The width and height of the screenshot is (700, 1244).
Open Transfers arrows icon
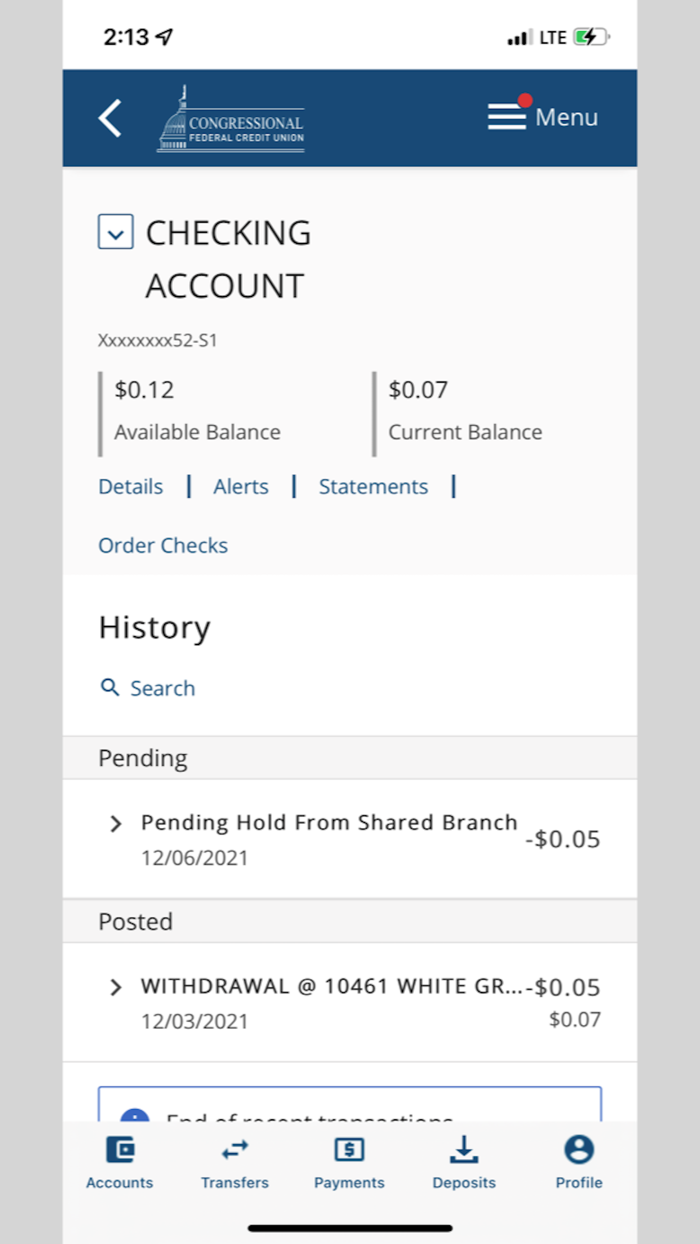click(235, 1150)
